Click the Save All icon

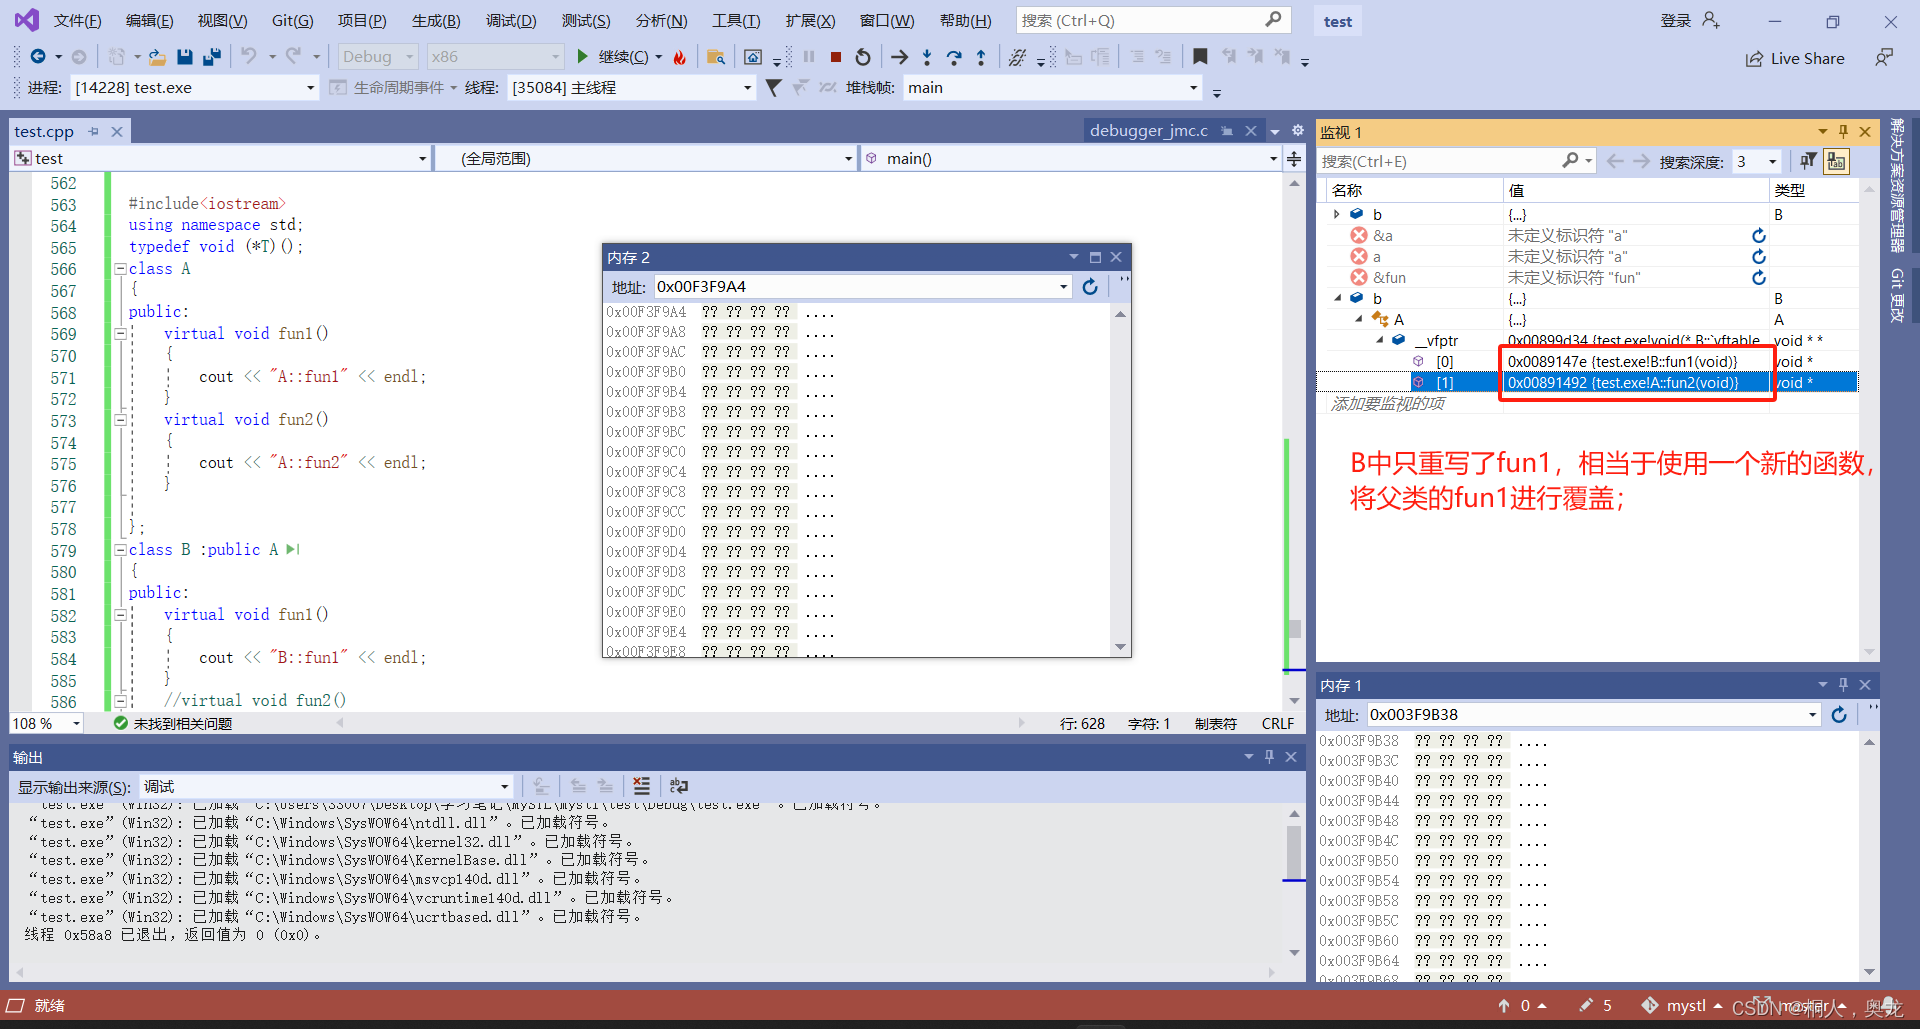pos(211,57)
